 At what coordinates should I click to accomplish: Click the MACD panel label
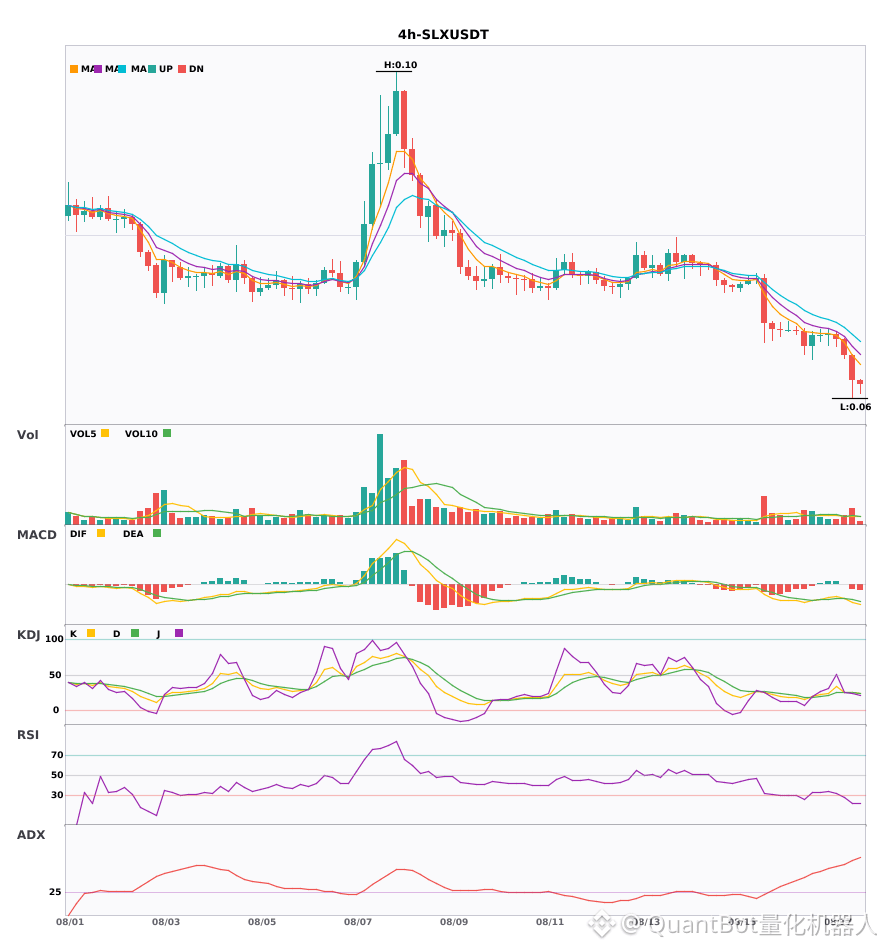[36, 534]
